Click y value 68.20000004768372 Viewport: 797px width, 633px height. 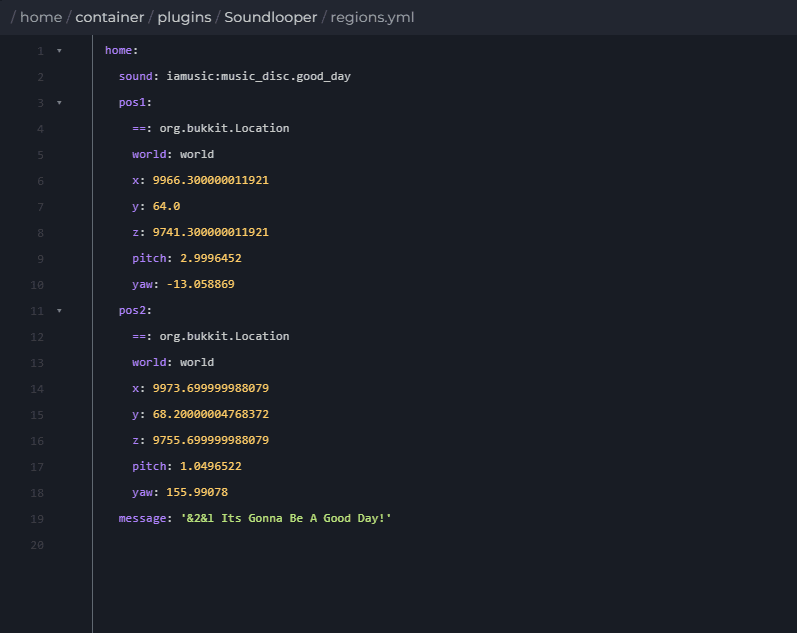[210, 414]
